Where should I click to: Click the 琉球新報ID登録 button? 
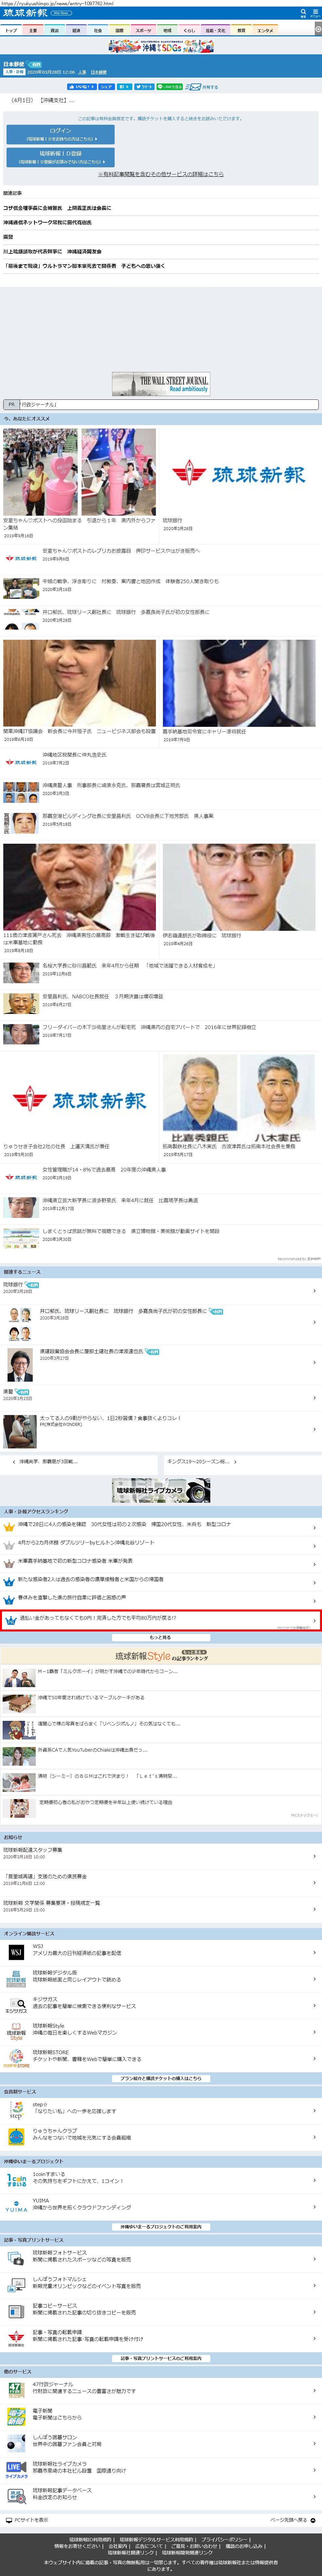[x=60, y=157]
